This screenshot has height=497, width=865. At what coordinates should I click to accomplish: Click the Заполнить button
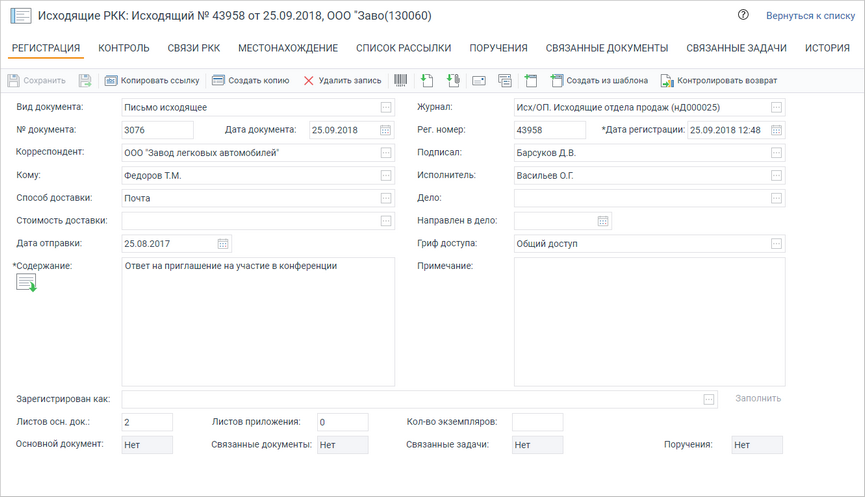[758, 398]
